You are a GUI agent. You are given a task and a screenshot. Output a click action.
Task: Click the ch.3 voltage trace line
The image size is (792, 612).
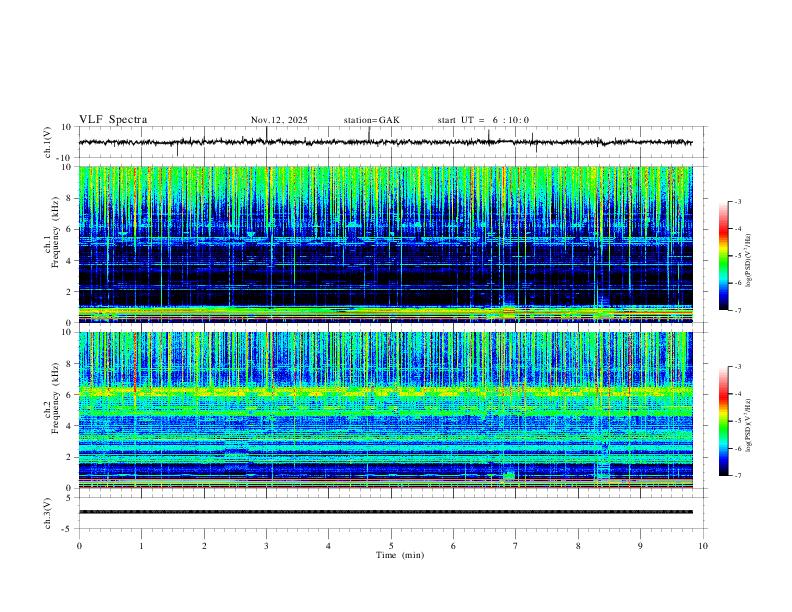tap(385, 512)
